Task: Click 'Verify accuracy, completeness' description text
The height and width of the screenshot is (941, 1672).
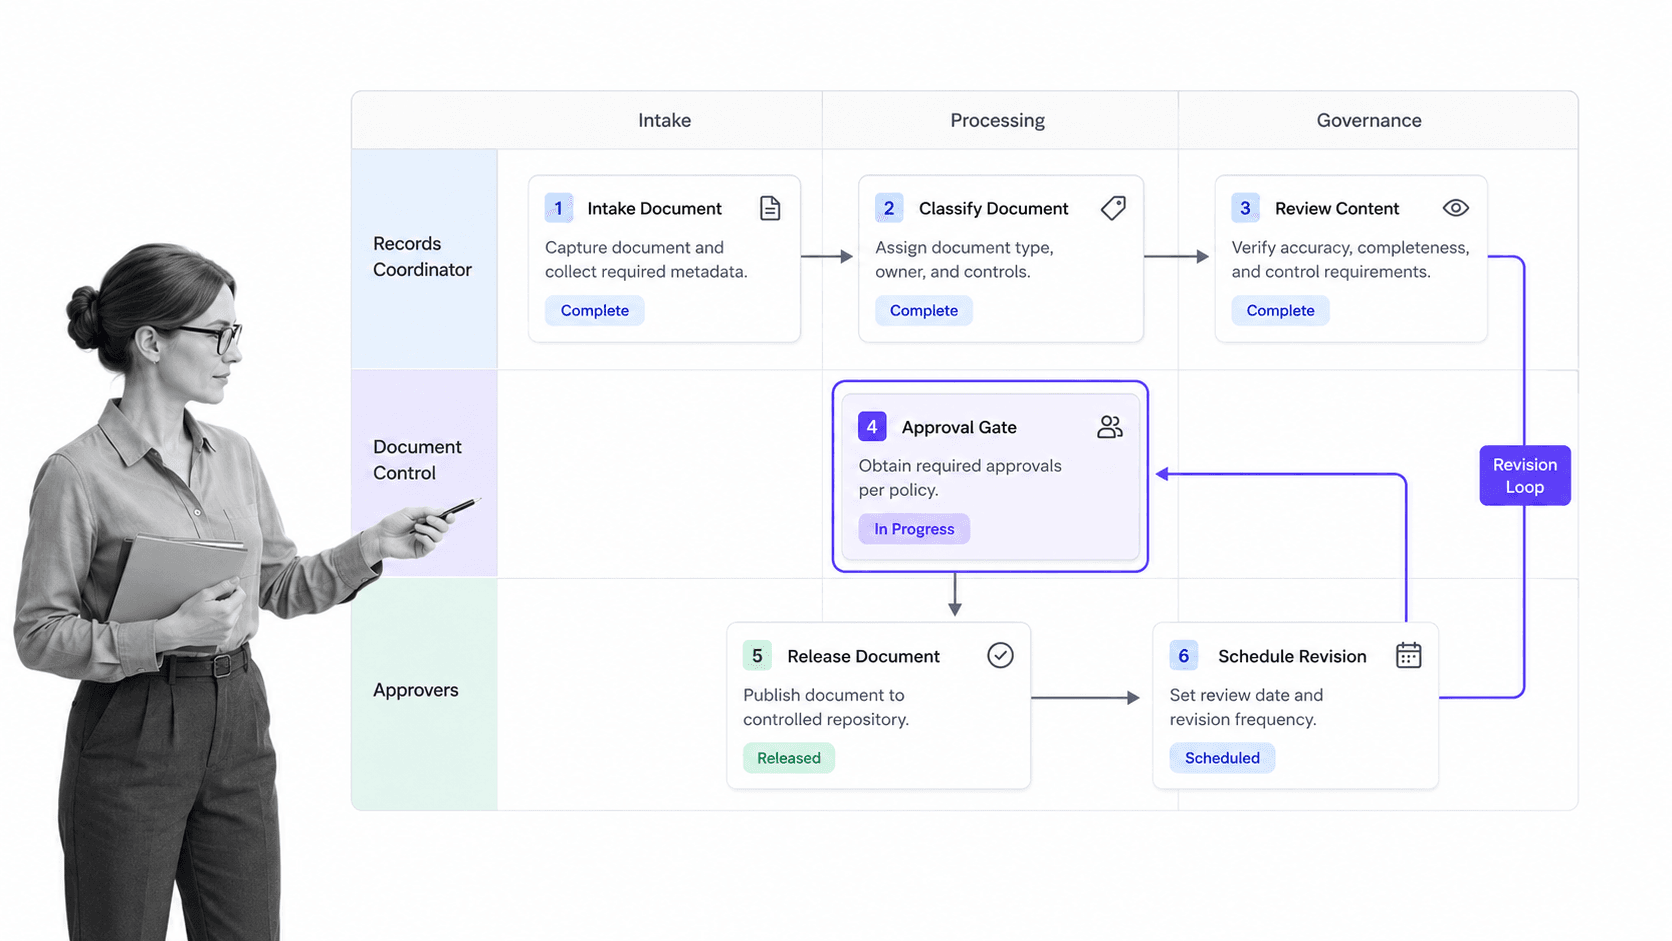Action: pos(1350,260)
